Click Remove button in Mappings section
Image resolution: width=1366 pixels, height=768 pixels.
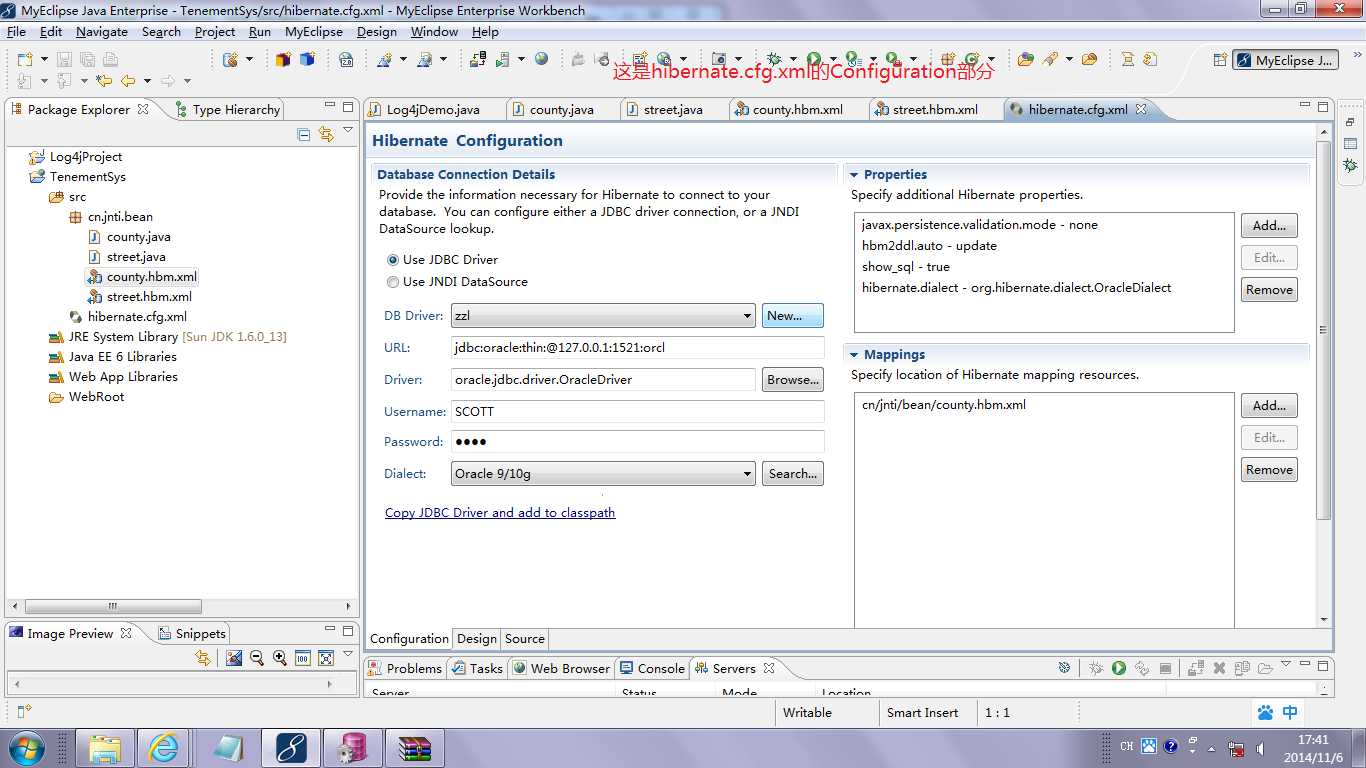point(1269,470)
